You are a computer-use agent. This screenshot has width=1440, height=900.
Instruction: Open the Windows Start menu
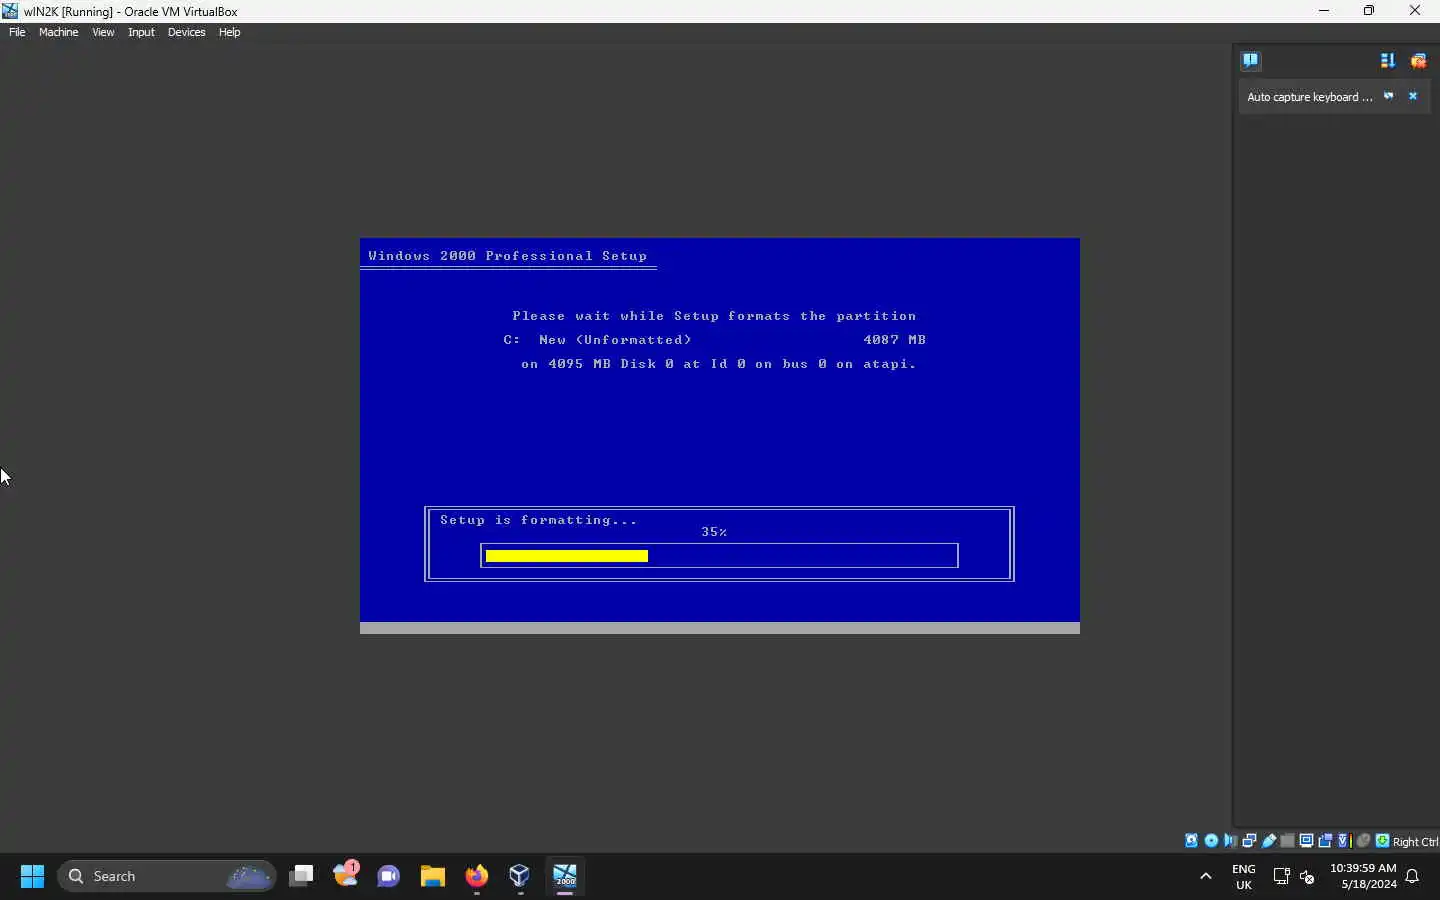[x=32, y=876]
